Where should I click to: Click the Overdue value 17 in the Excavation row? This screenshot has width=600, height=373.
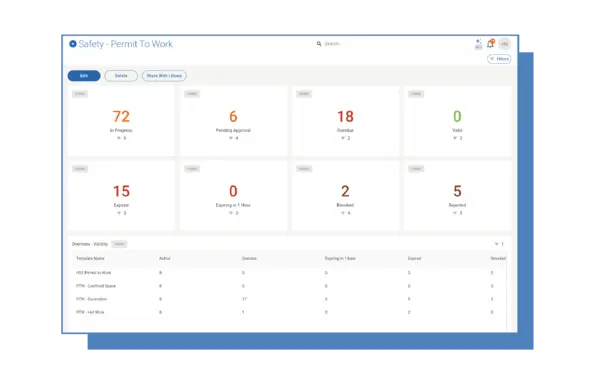(244, 299)
